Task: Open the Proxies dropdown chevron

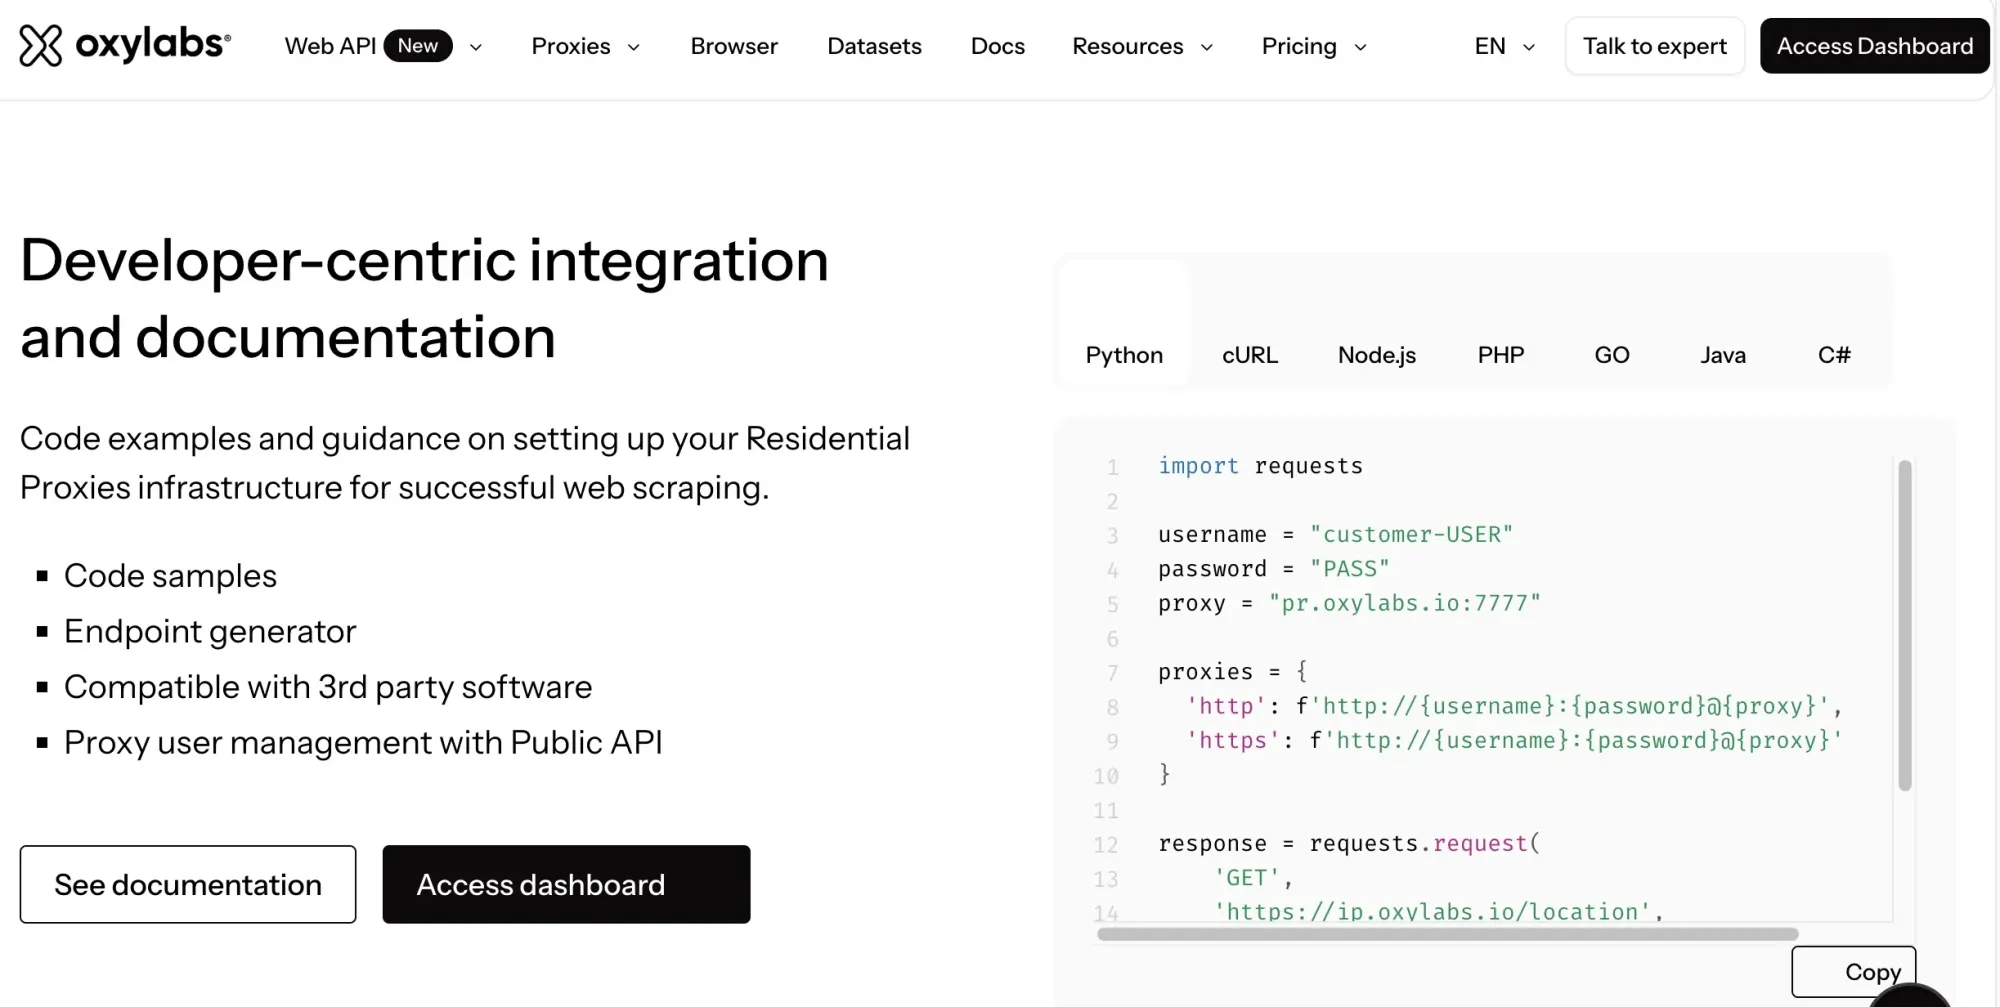Action: [x=633, y=47]
